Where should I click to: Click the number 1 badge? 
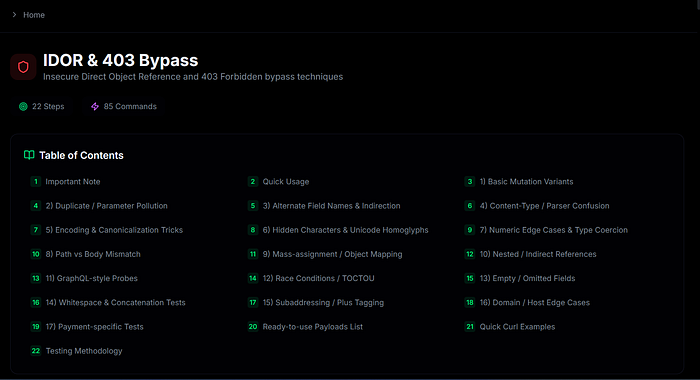(x=36, y=182)
